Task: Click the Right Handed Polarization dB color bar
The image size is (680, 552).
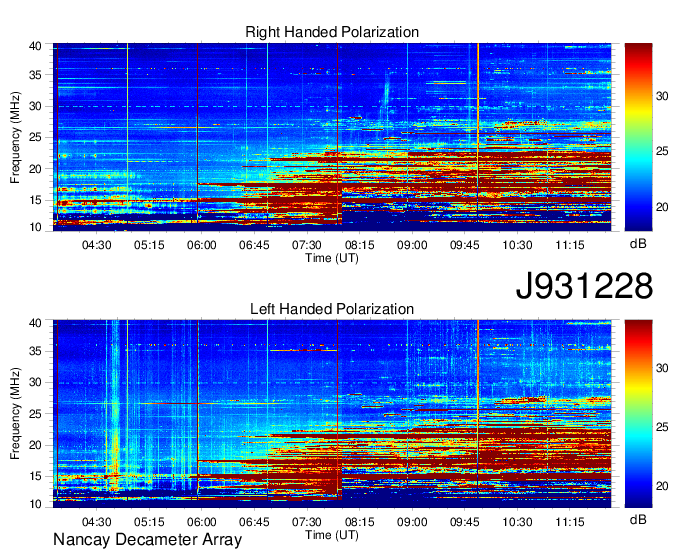Action: tap(638, 137)
